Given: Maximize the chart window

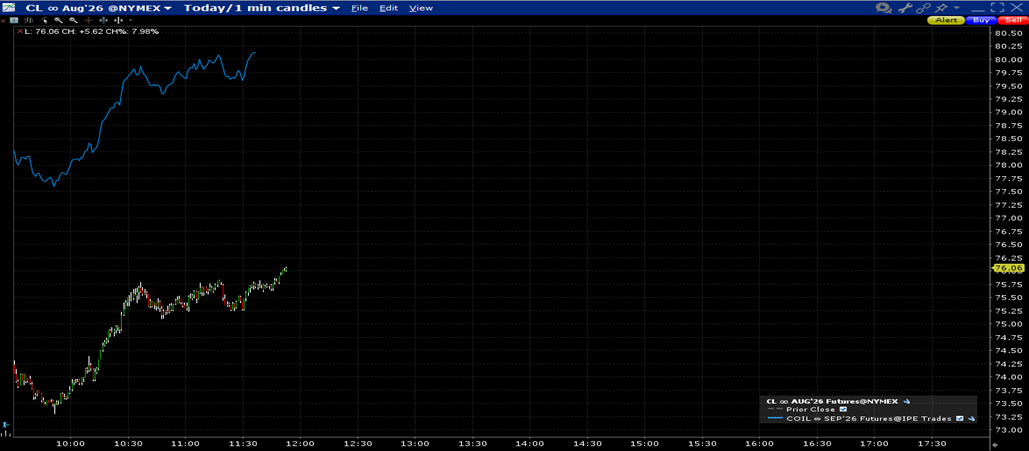Looking at the screenshot, I should coord(997,7).
